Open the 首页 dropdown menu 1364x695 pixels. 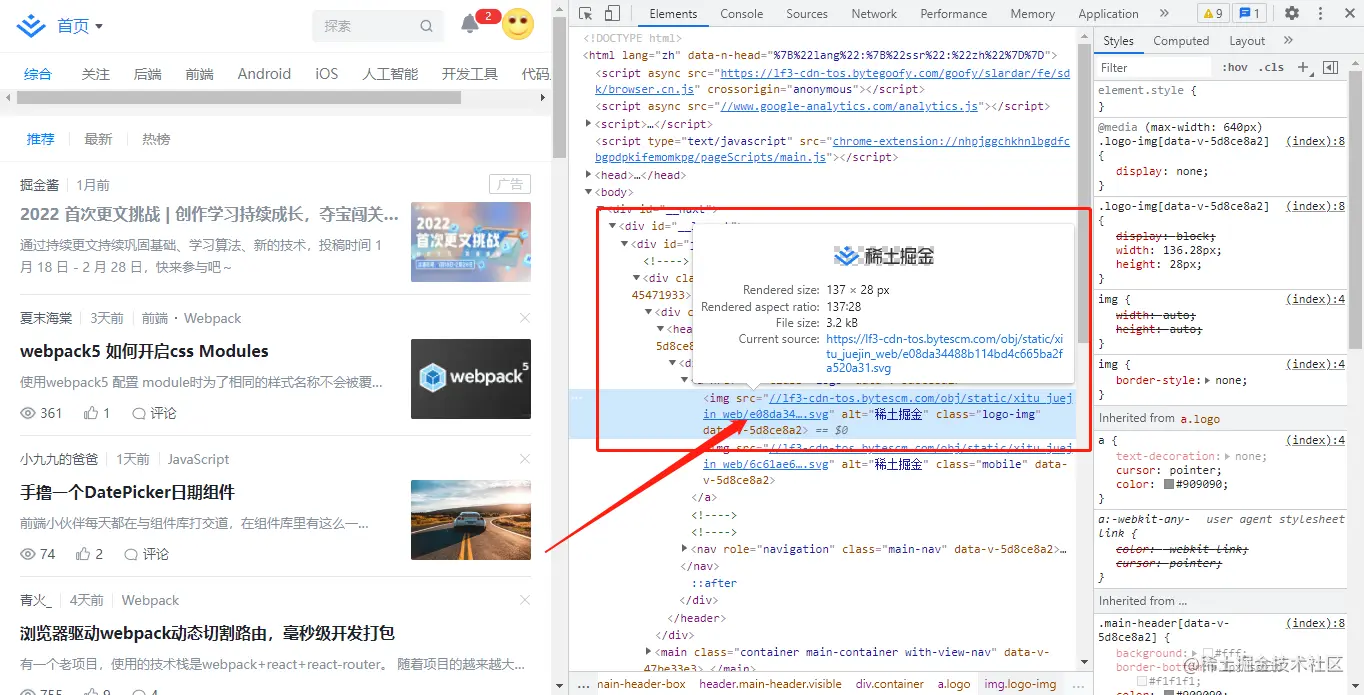point(80,26)
